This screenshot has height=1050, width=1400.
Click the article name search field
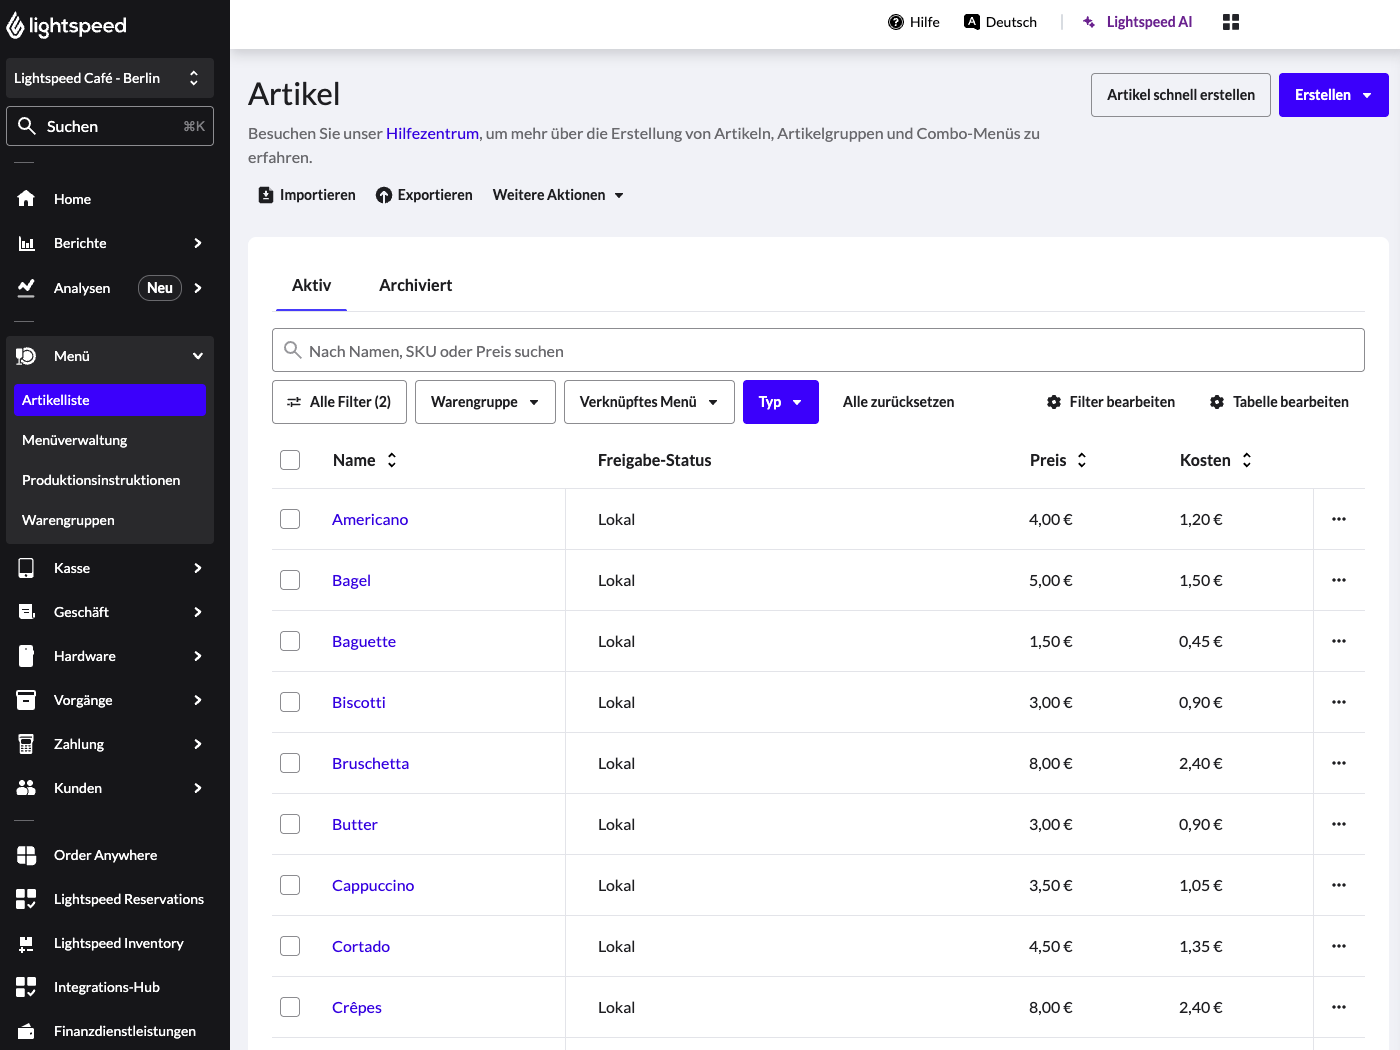pyautogui.click(x=818, y=350)
